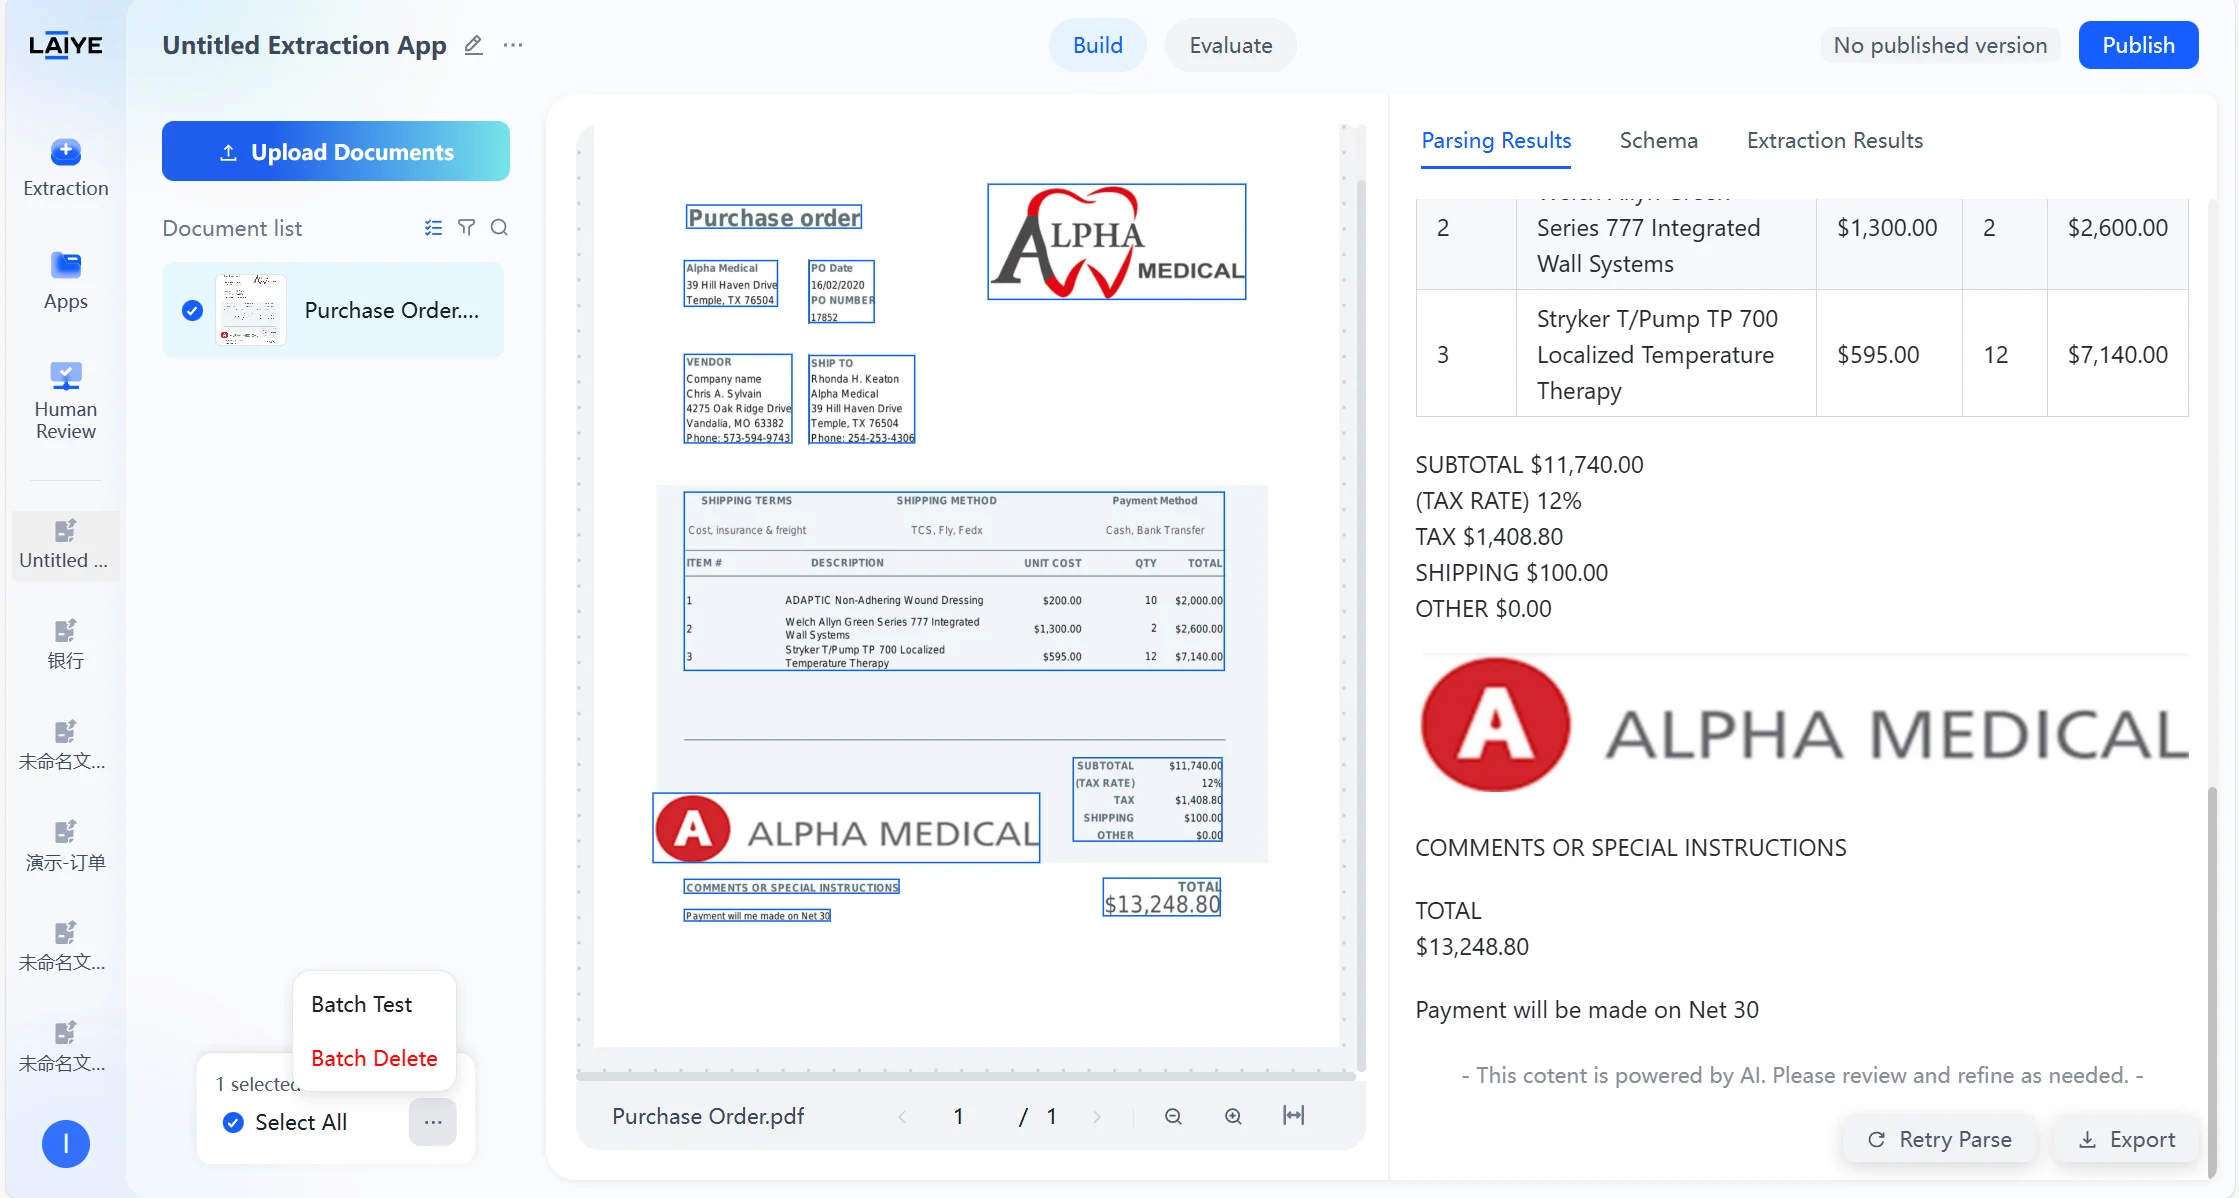Click Retry Parse
This screenshot has width=2239, height=1198.
(1940, 1139)
